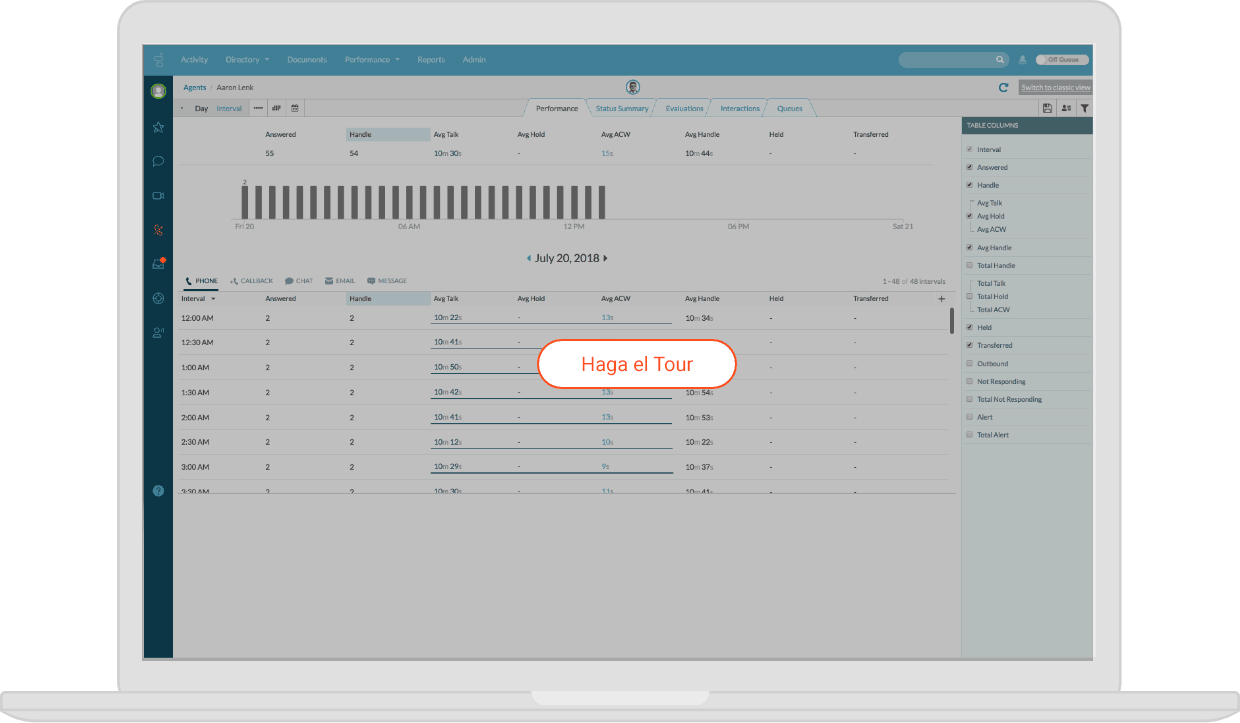
Task: Click the Haga el Tour button
Action: 636,364
